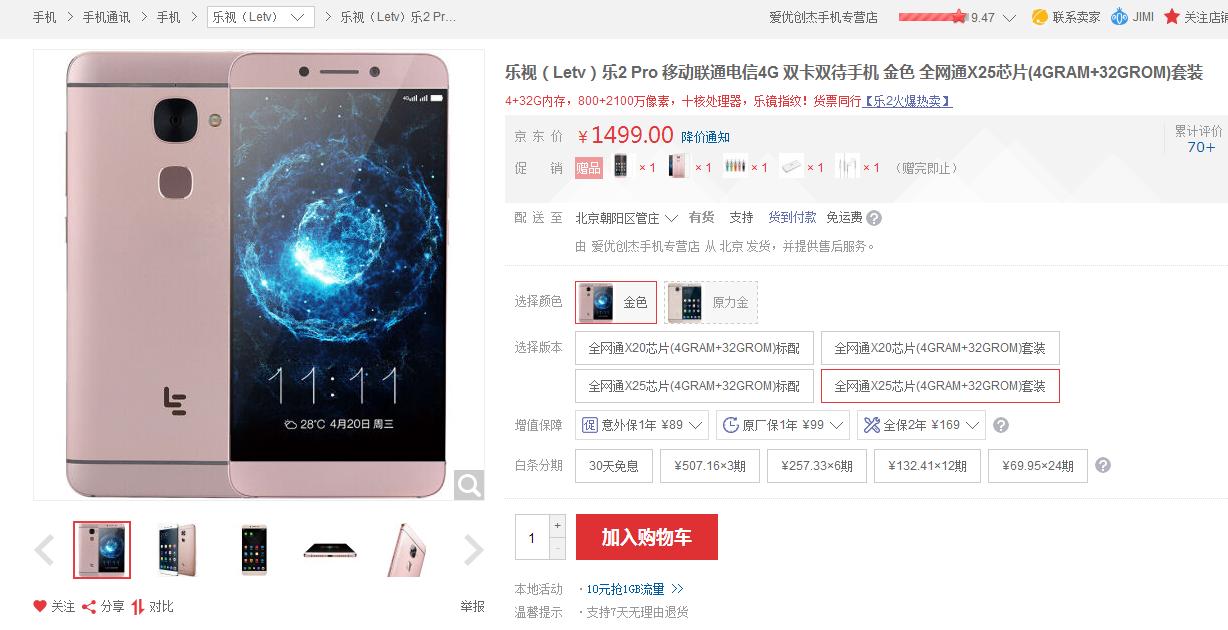
Task: Choose ¥132.41×12期 installment option
Action: [x=928, y=466]
